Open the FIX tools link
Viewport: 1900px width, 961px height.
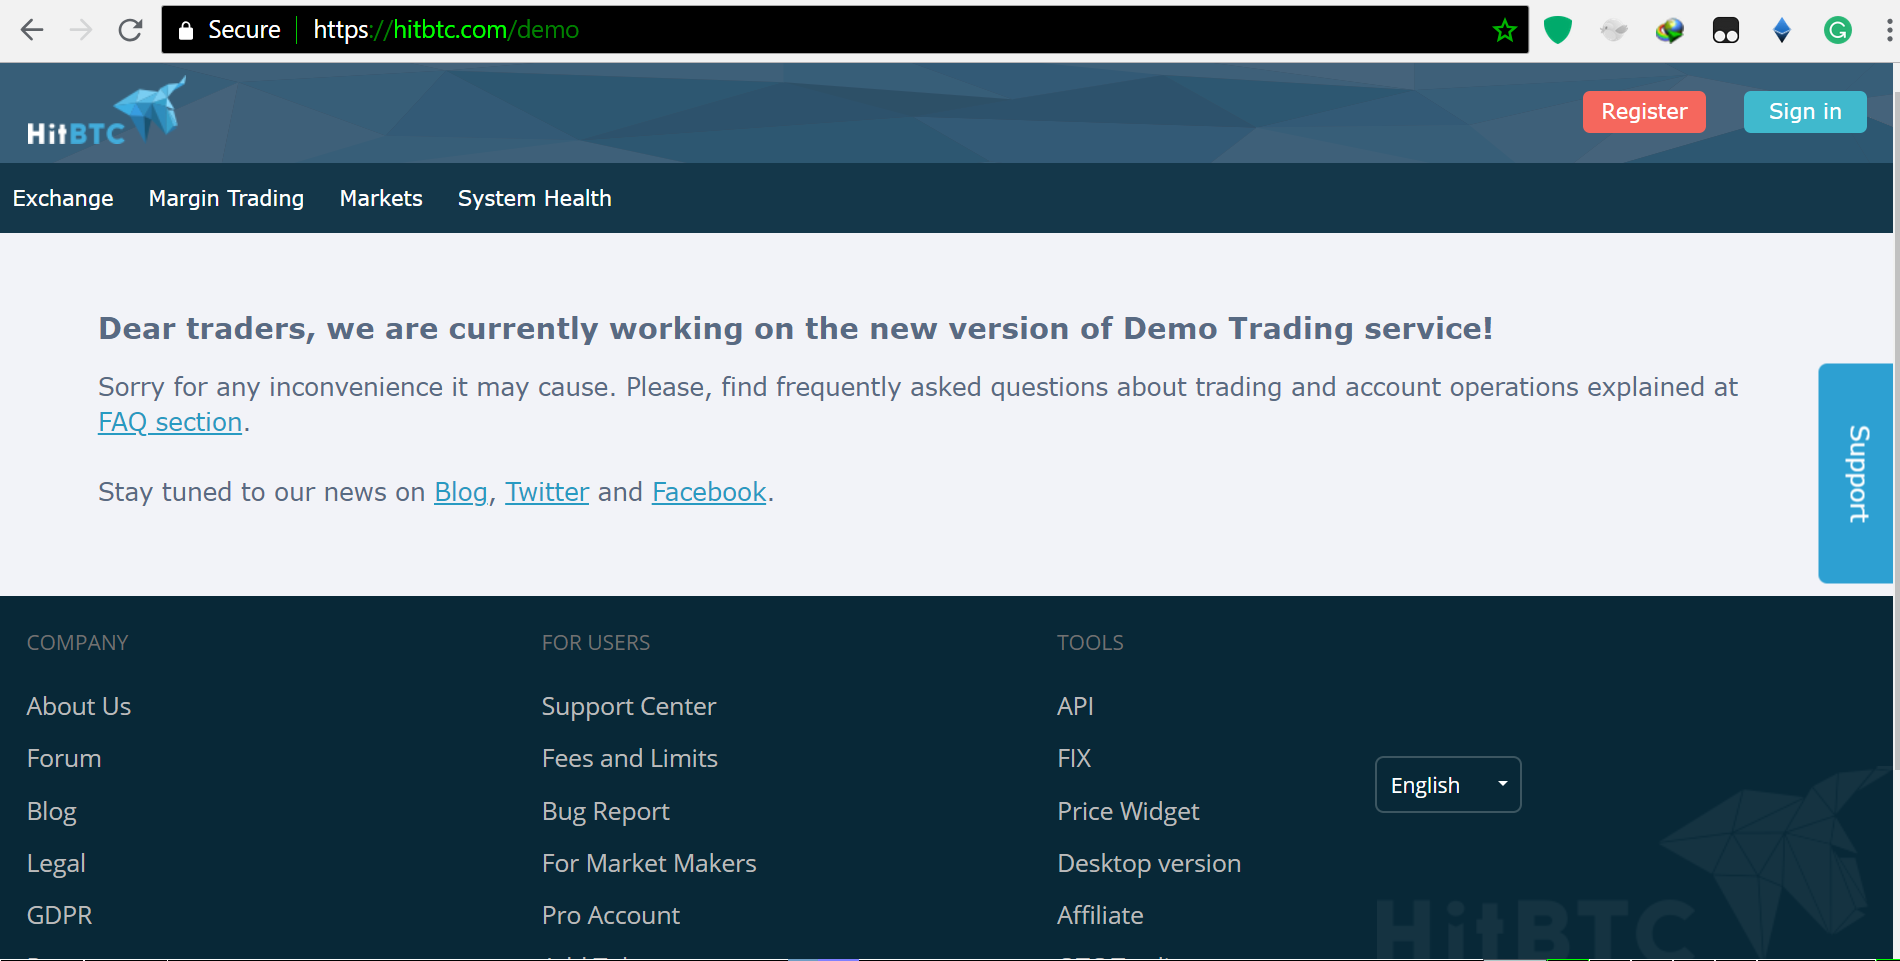[1074, 758]
